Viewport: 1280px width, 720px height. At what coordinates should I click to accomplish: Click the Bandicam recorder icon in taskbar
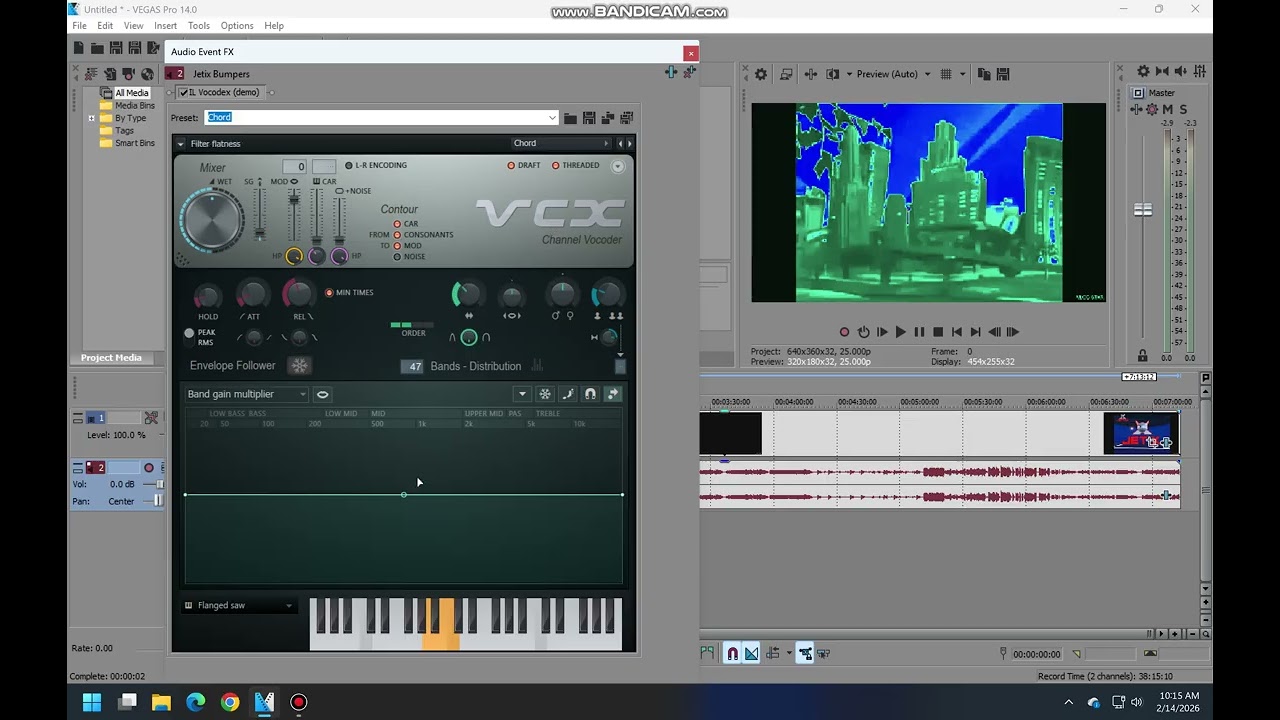point(298,702)
